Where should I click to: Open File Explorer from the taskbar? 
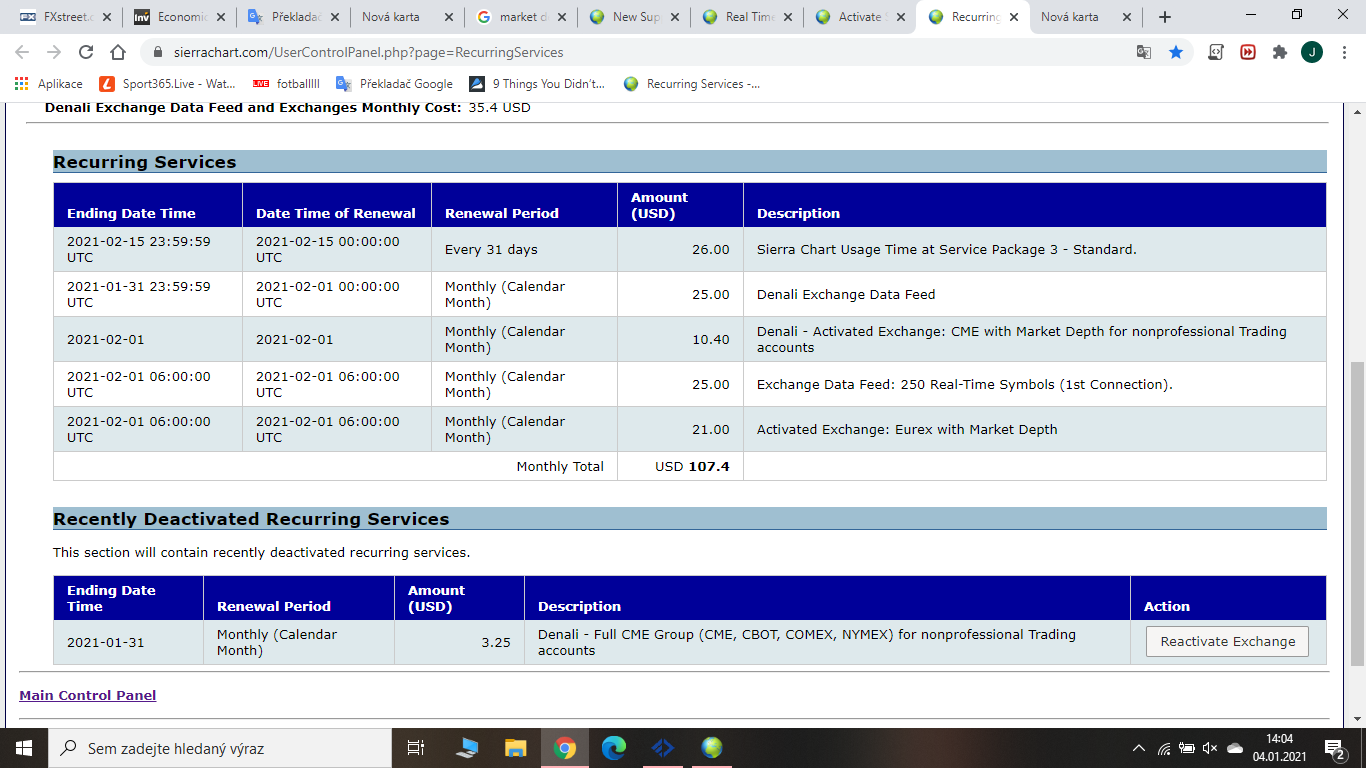point(515,748)
